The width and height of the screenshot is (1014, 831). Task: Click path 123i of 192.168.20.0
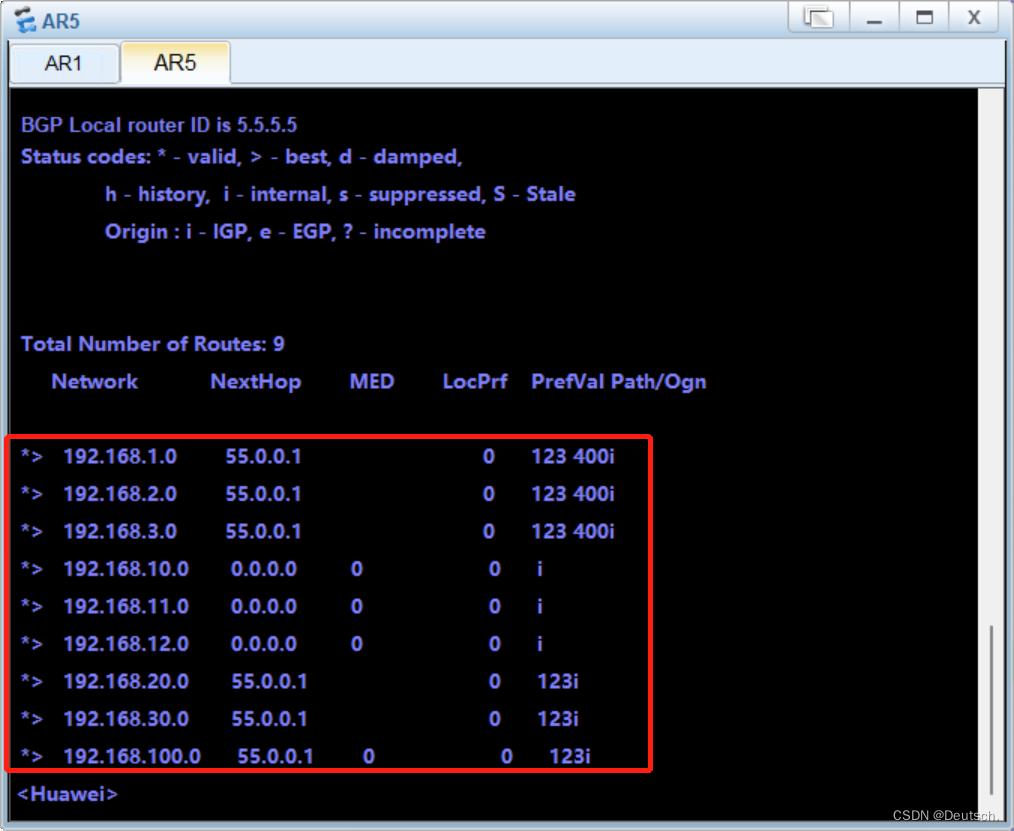(x=558, y=682)
